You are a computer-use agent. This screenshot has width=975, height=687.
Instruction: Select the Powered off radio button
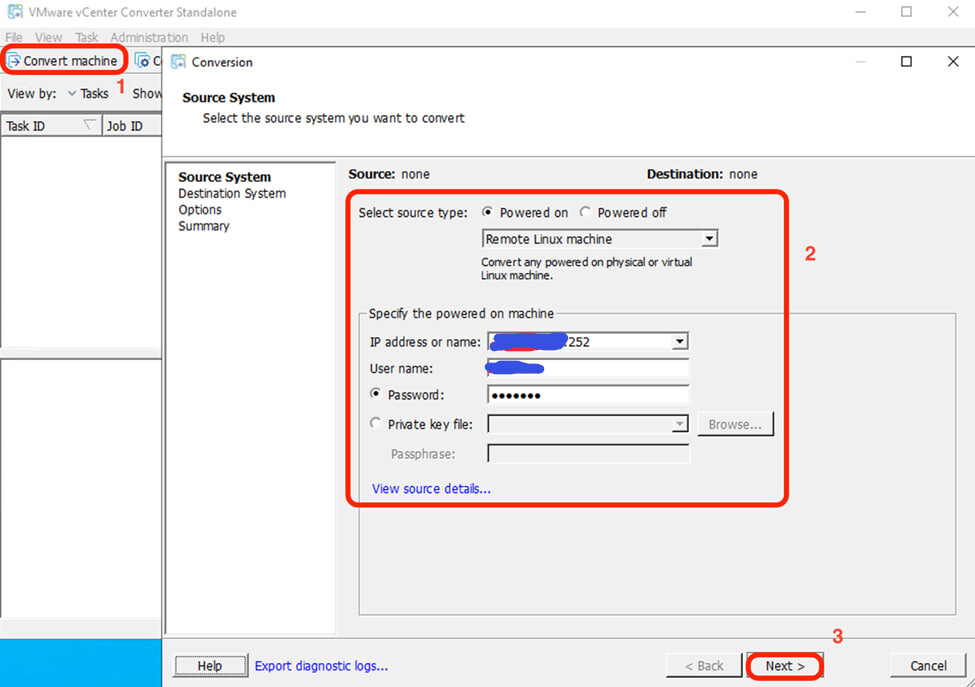(x=585, y=212)
